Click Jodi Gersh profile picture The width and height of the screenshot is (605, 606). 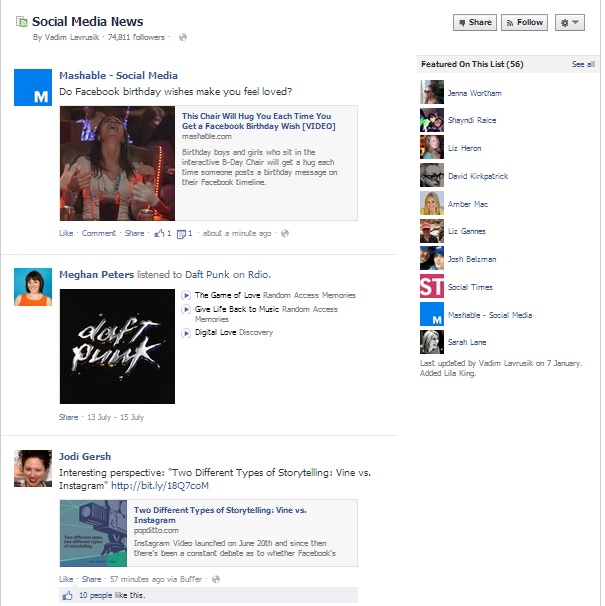tap(33, 468)
